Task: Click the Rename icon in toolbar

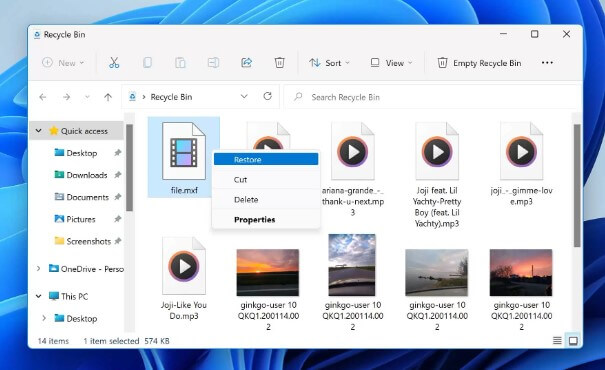Action: tap(213, 63)
